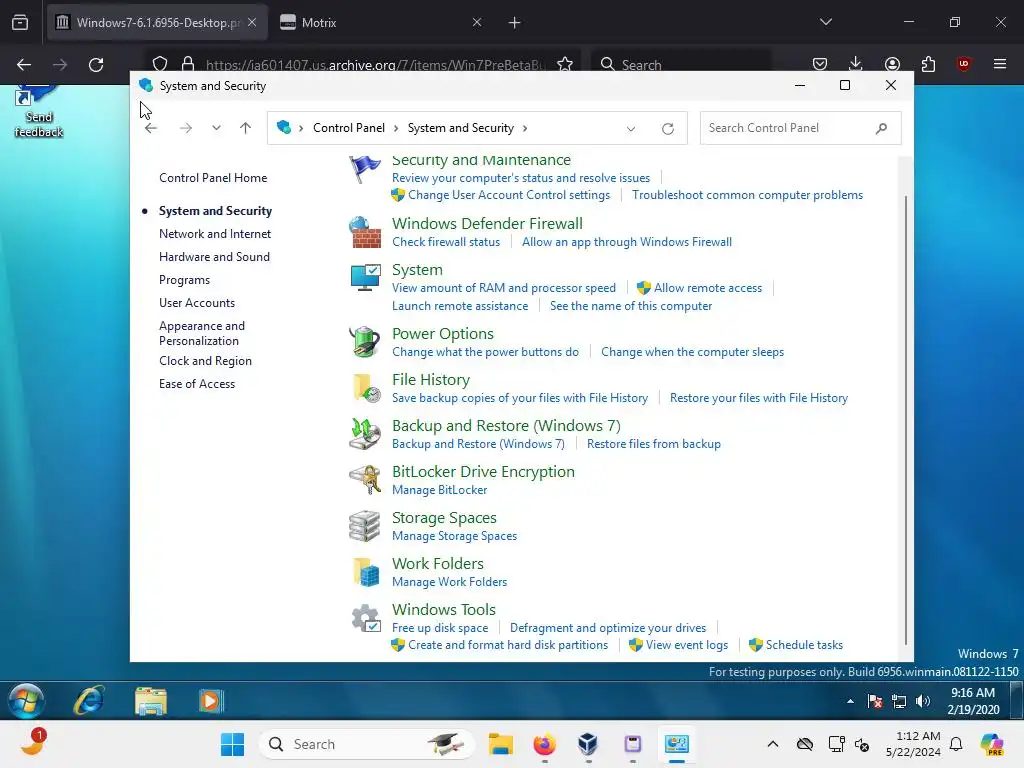The width and height of the screenshot is (1024, 768).
Task: Open Windows Explorer on Windows 7 taskbar
Action: click(x=151, y=701)
